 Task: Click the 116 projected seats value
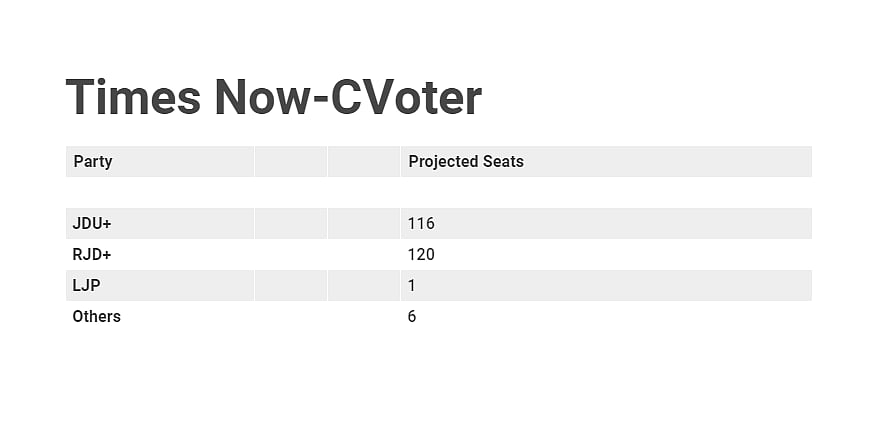421,223
